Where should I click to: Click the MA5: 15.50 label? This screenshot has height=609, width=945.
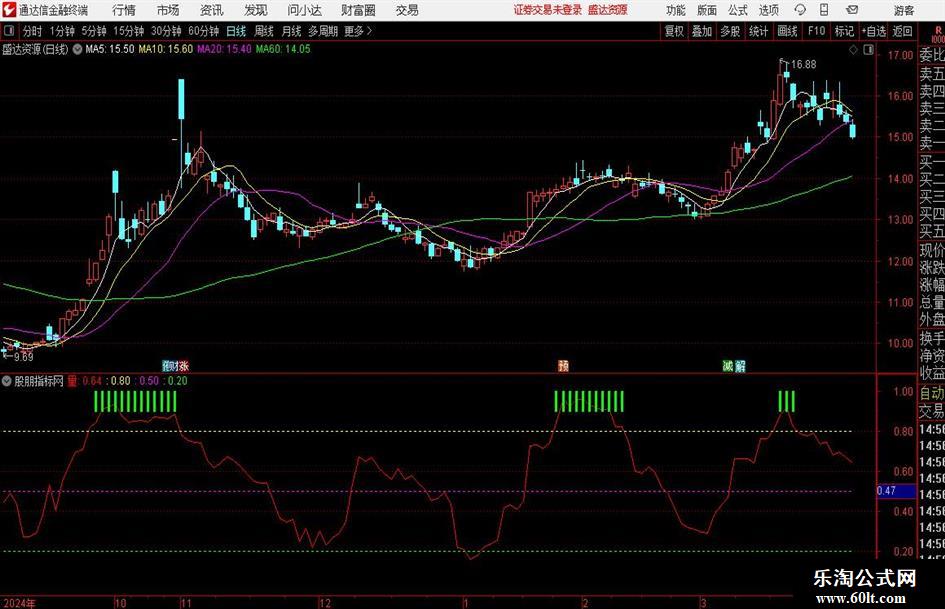tap(110, 49)
